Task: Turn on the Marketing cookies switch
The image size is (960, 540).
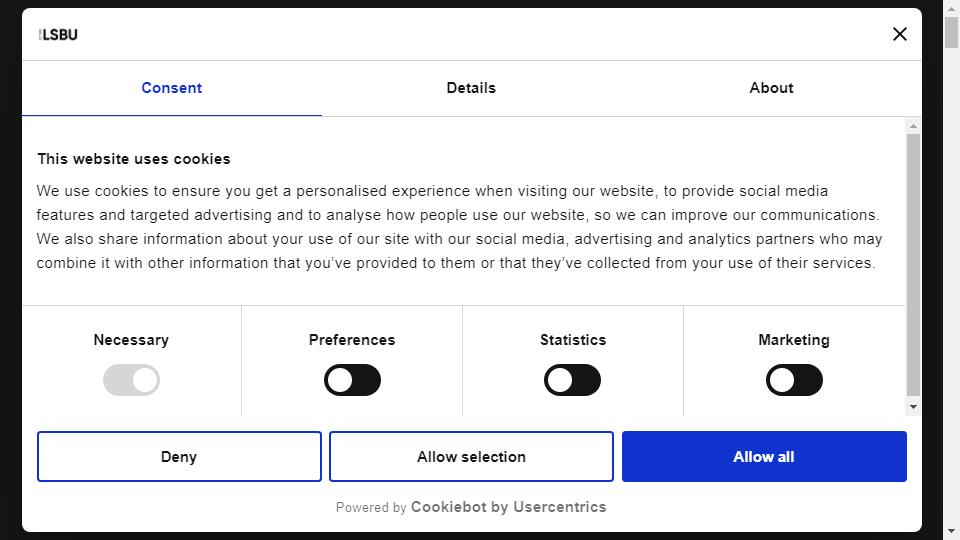Action: [794, 380]
